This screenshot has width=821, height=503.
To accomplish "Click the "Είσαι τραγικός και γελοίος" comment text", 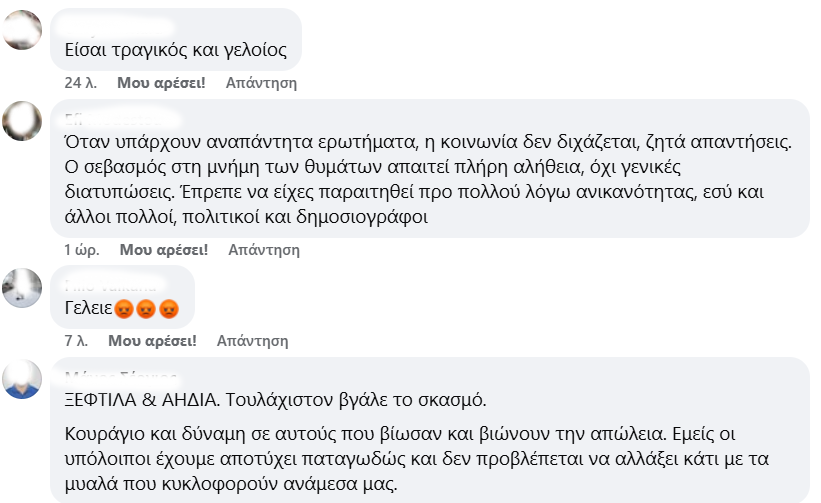I will tap(175, 49).
